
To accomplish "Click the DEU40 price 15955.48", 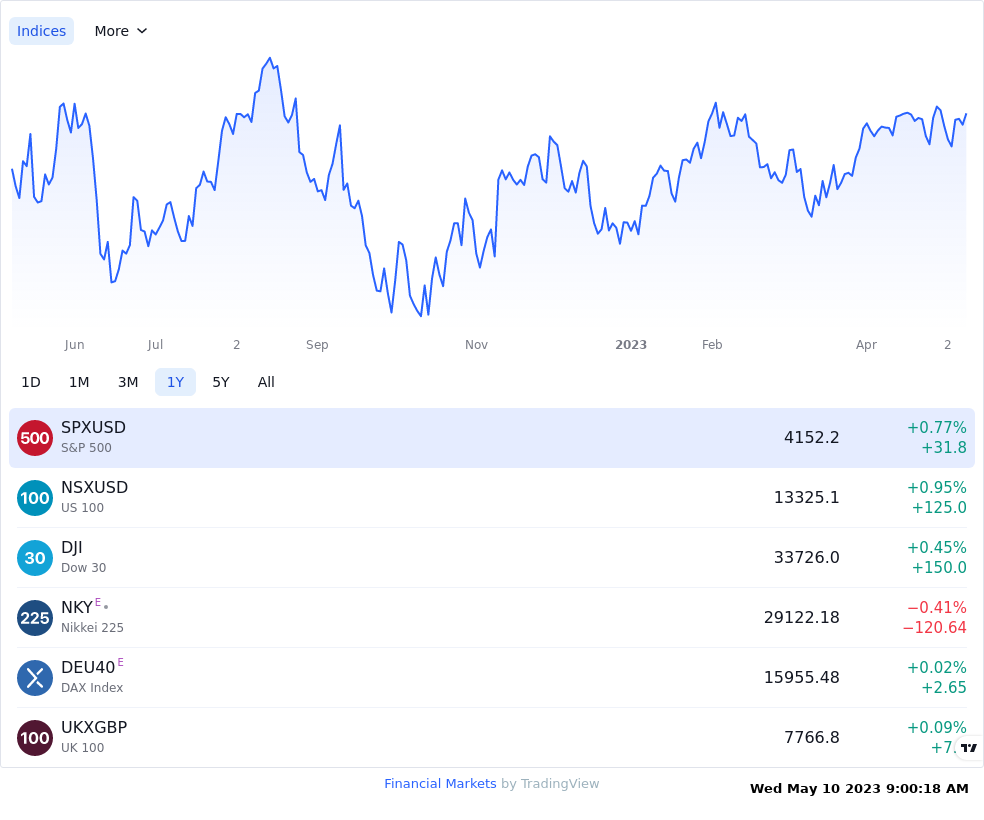I will 801,678.
